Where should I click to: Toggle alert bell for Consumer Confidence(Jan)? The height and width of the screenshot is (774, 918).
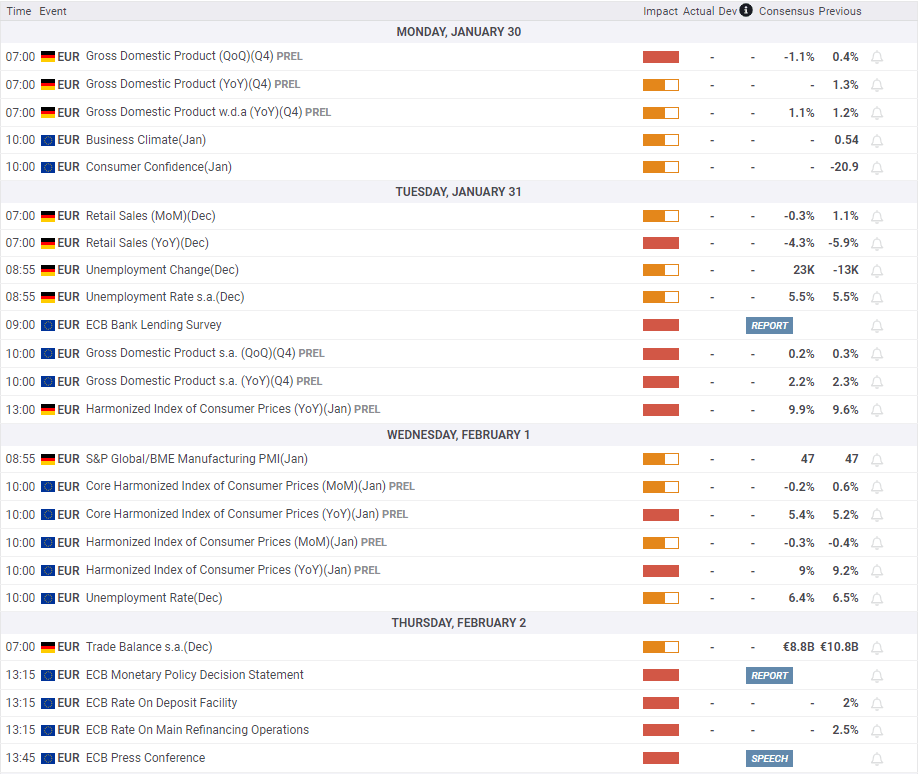[x=877, y=168]
